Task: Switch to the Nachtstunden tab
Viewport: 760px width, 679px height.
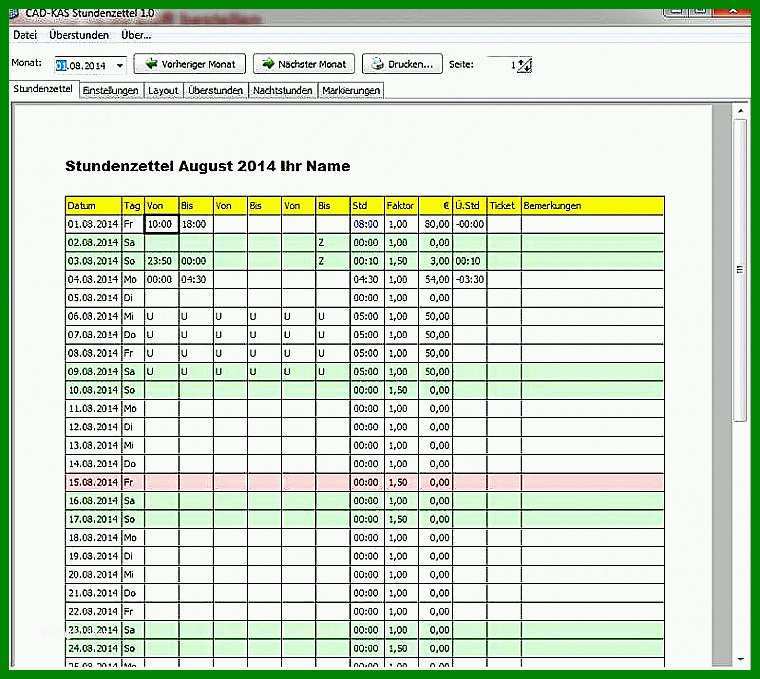Action: [x=283, y=91]
